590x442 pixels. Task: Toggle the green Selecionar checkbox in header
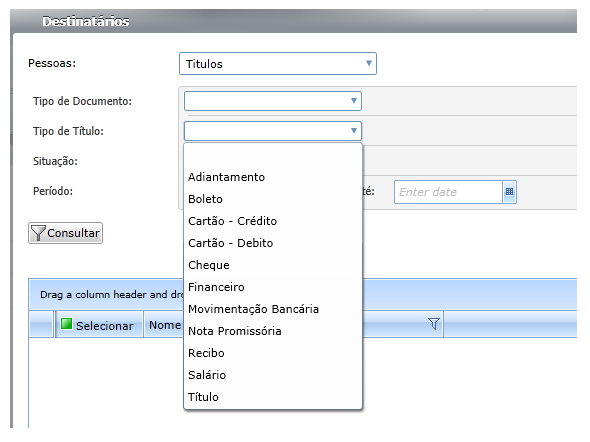[66, 324]
